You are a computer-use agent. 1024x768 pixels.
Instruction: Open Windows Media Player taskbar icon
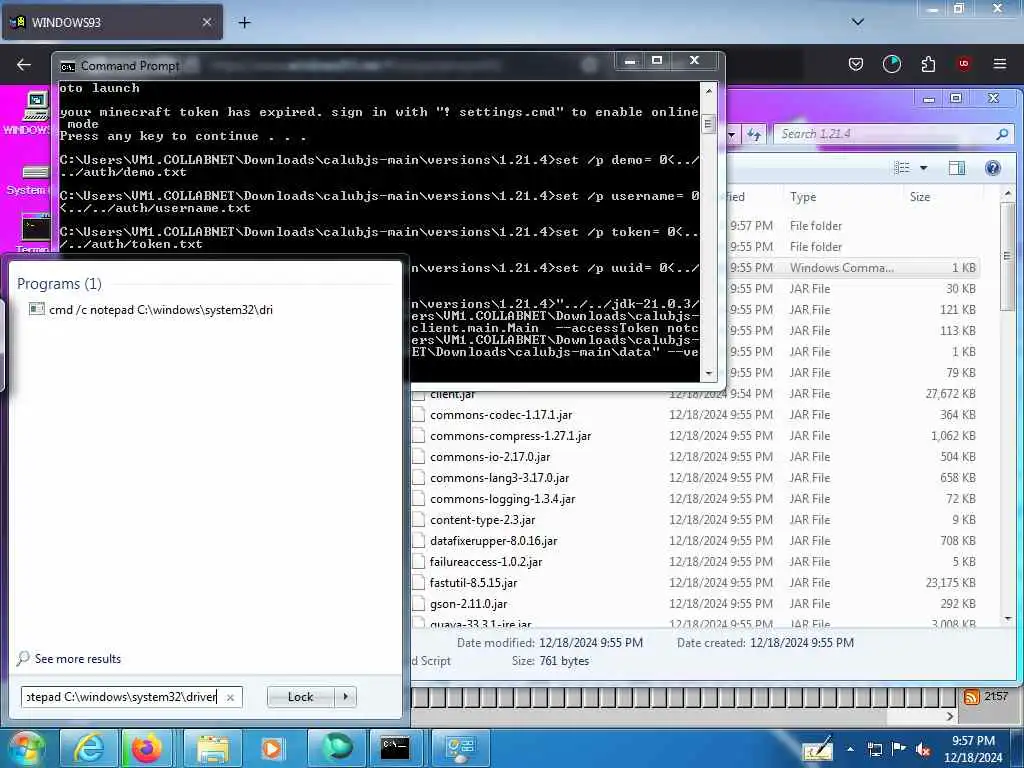click(x=271, y=748)
